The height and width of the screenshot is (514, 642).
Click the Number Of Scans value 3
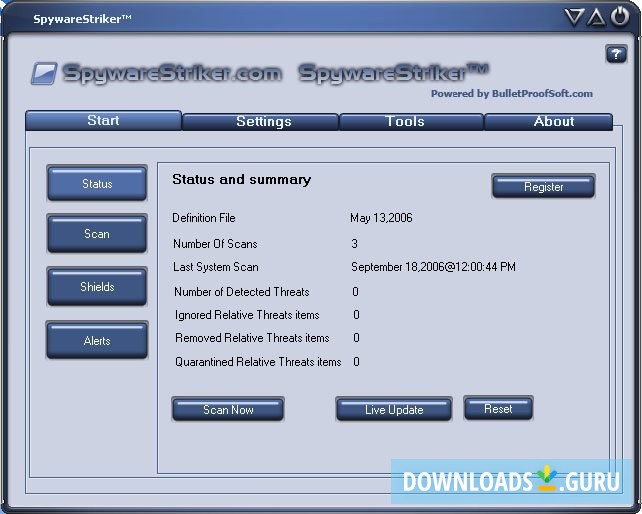coord(355,244)
